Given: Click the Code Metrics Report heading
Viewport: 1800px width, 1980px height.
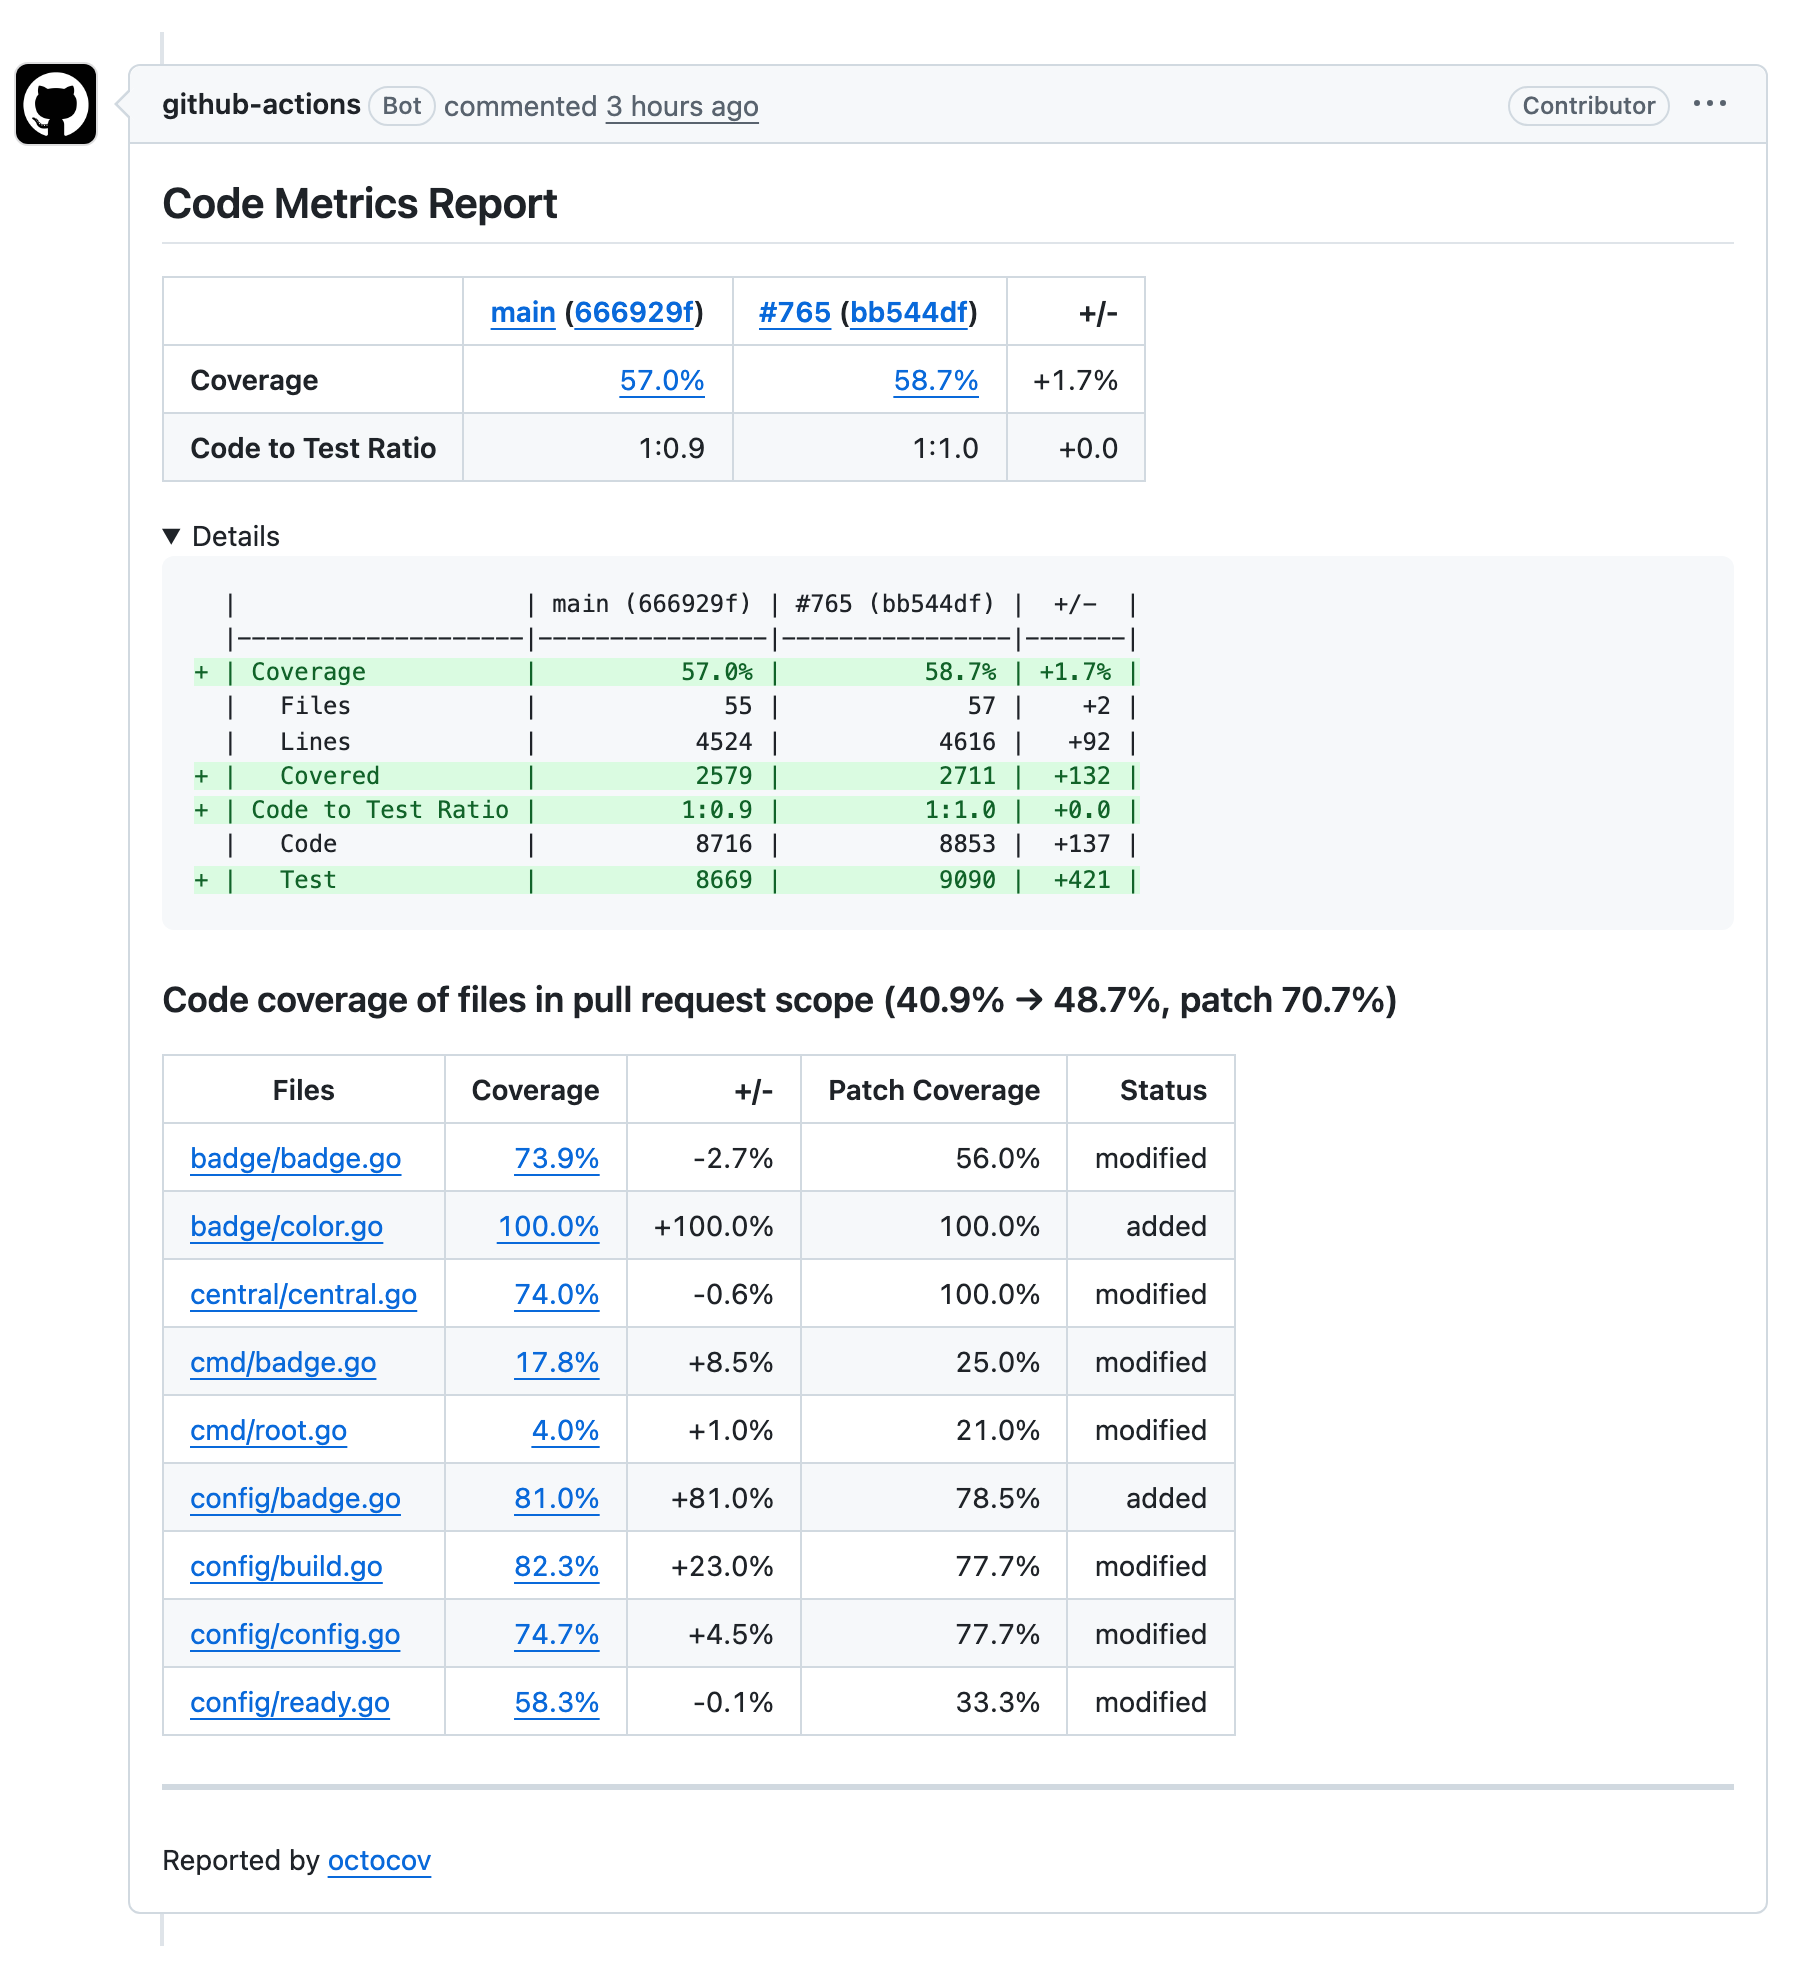Looking at the screenshot, I should point(360,204).
